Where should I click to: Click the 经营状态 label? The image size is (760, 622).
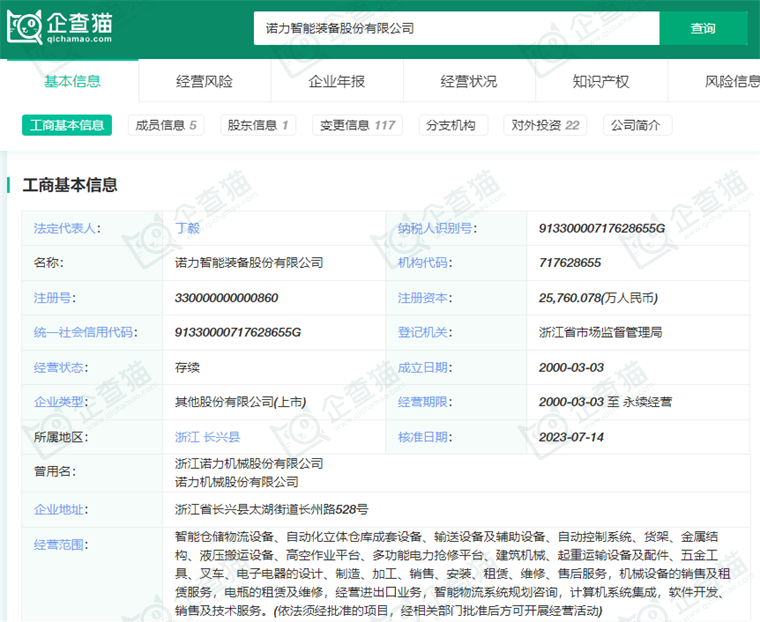[x=61, y=367]
